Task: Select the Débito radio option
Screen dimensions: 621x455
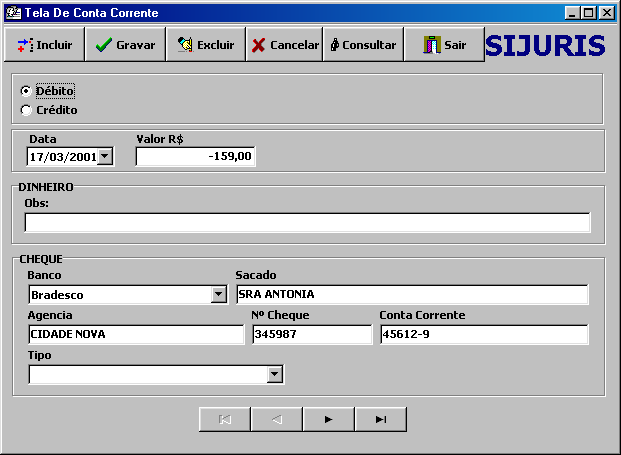Action: (26, 91)
